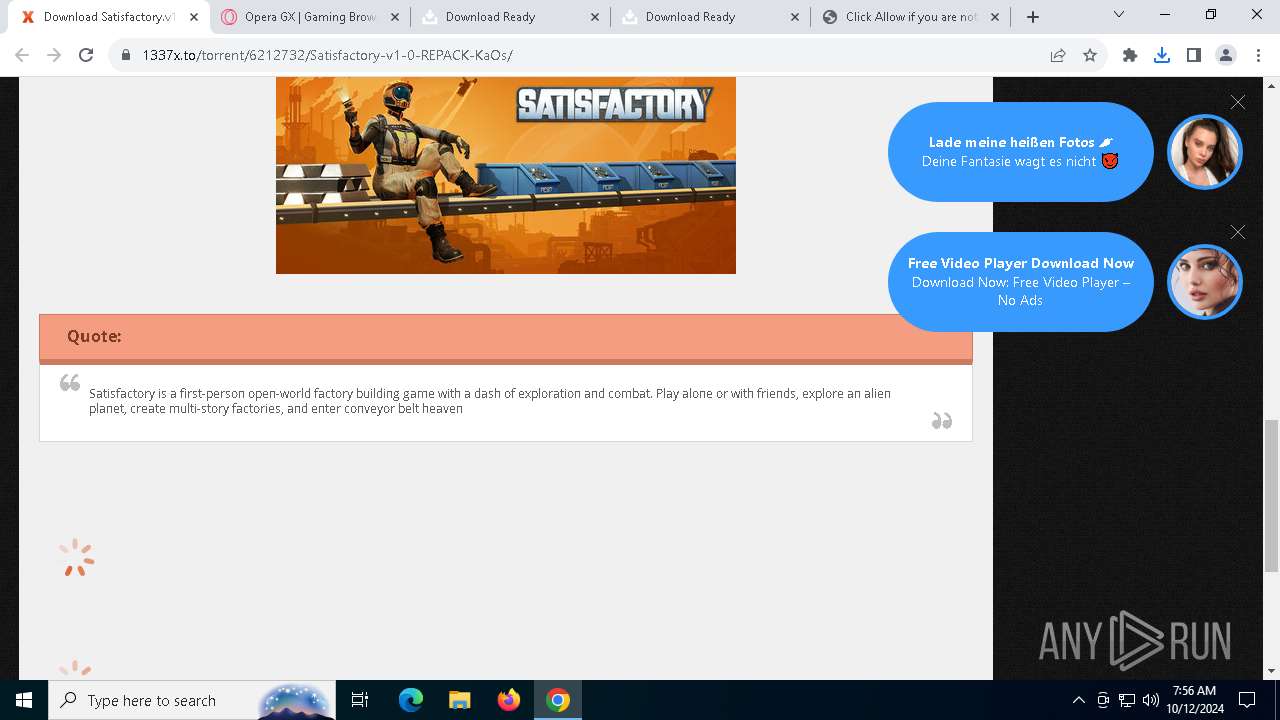The height and width of the screenshot is (720, 1280).
Task: Open the Windows Start menu
Action: [24, 700]
